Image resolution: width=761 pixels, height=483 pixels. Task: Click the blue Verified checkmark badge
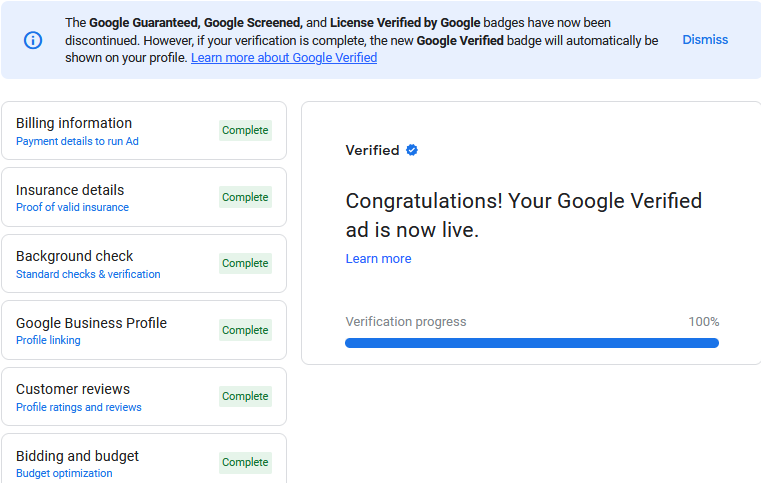point(412,150)
